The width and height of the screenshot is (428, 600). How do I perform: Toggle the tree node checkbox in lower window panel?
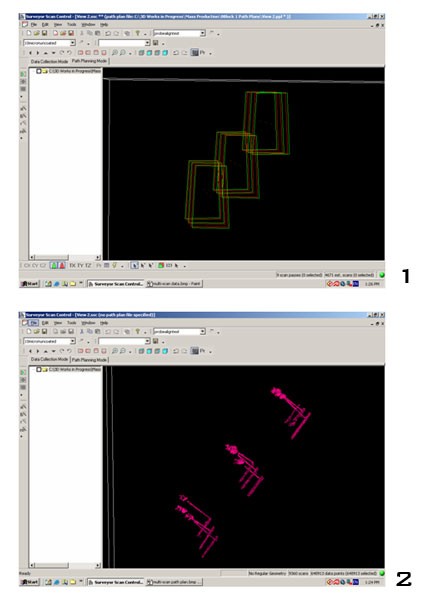39,370
